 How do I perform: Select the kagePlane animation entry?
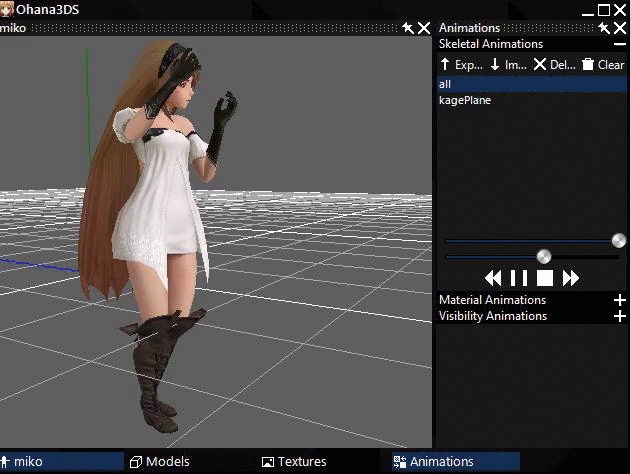coord(532,100)
